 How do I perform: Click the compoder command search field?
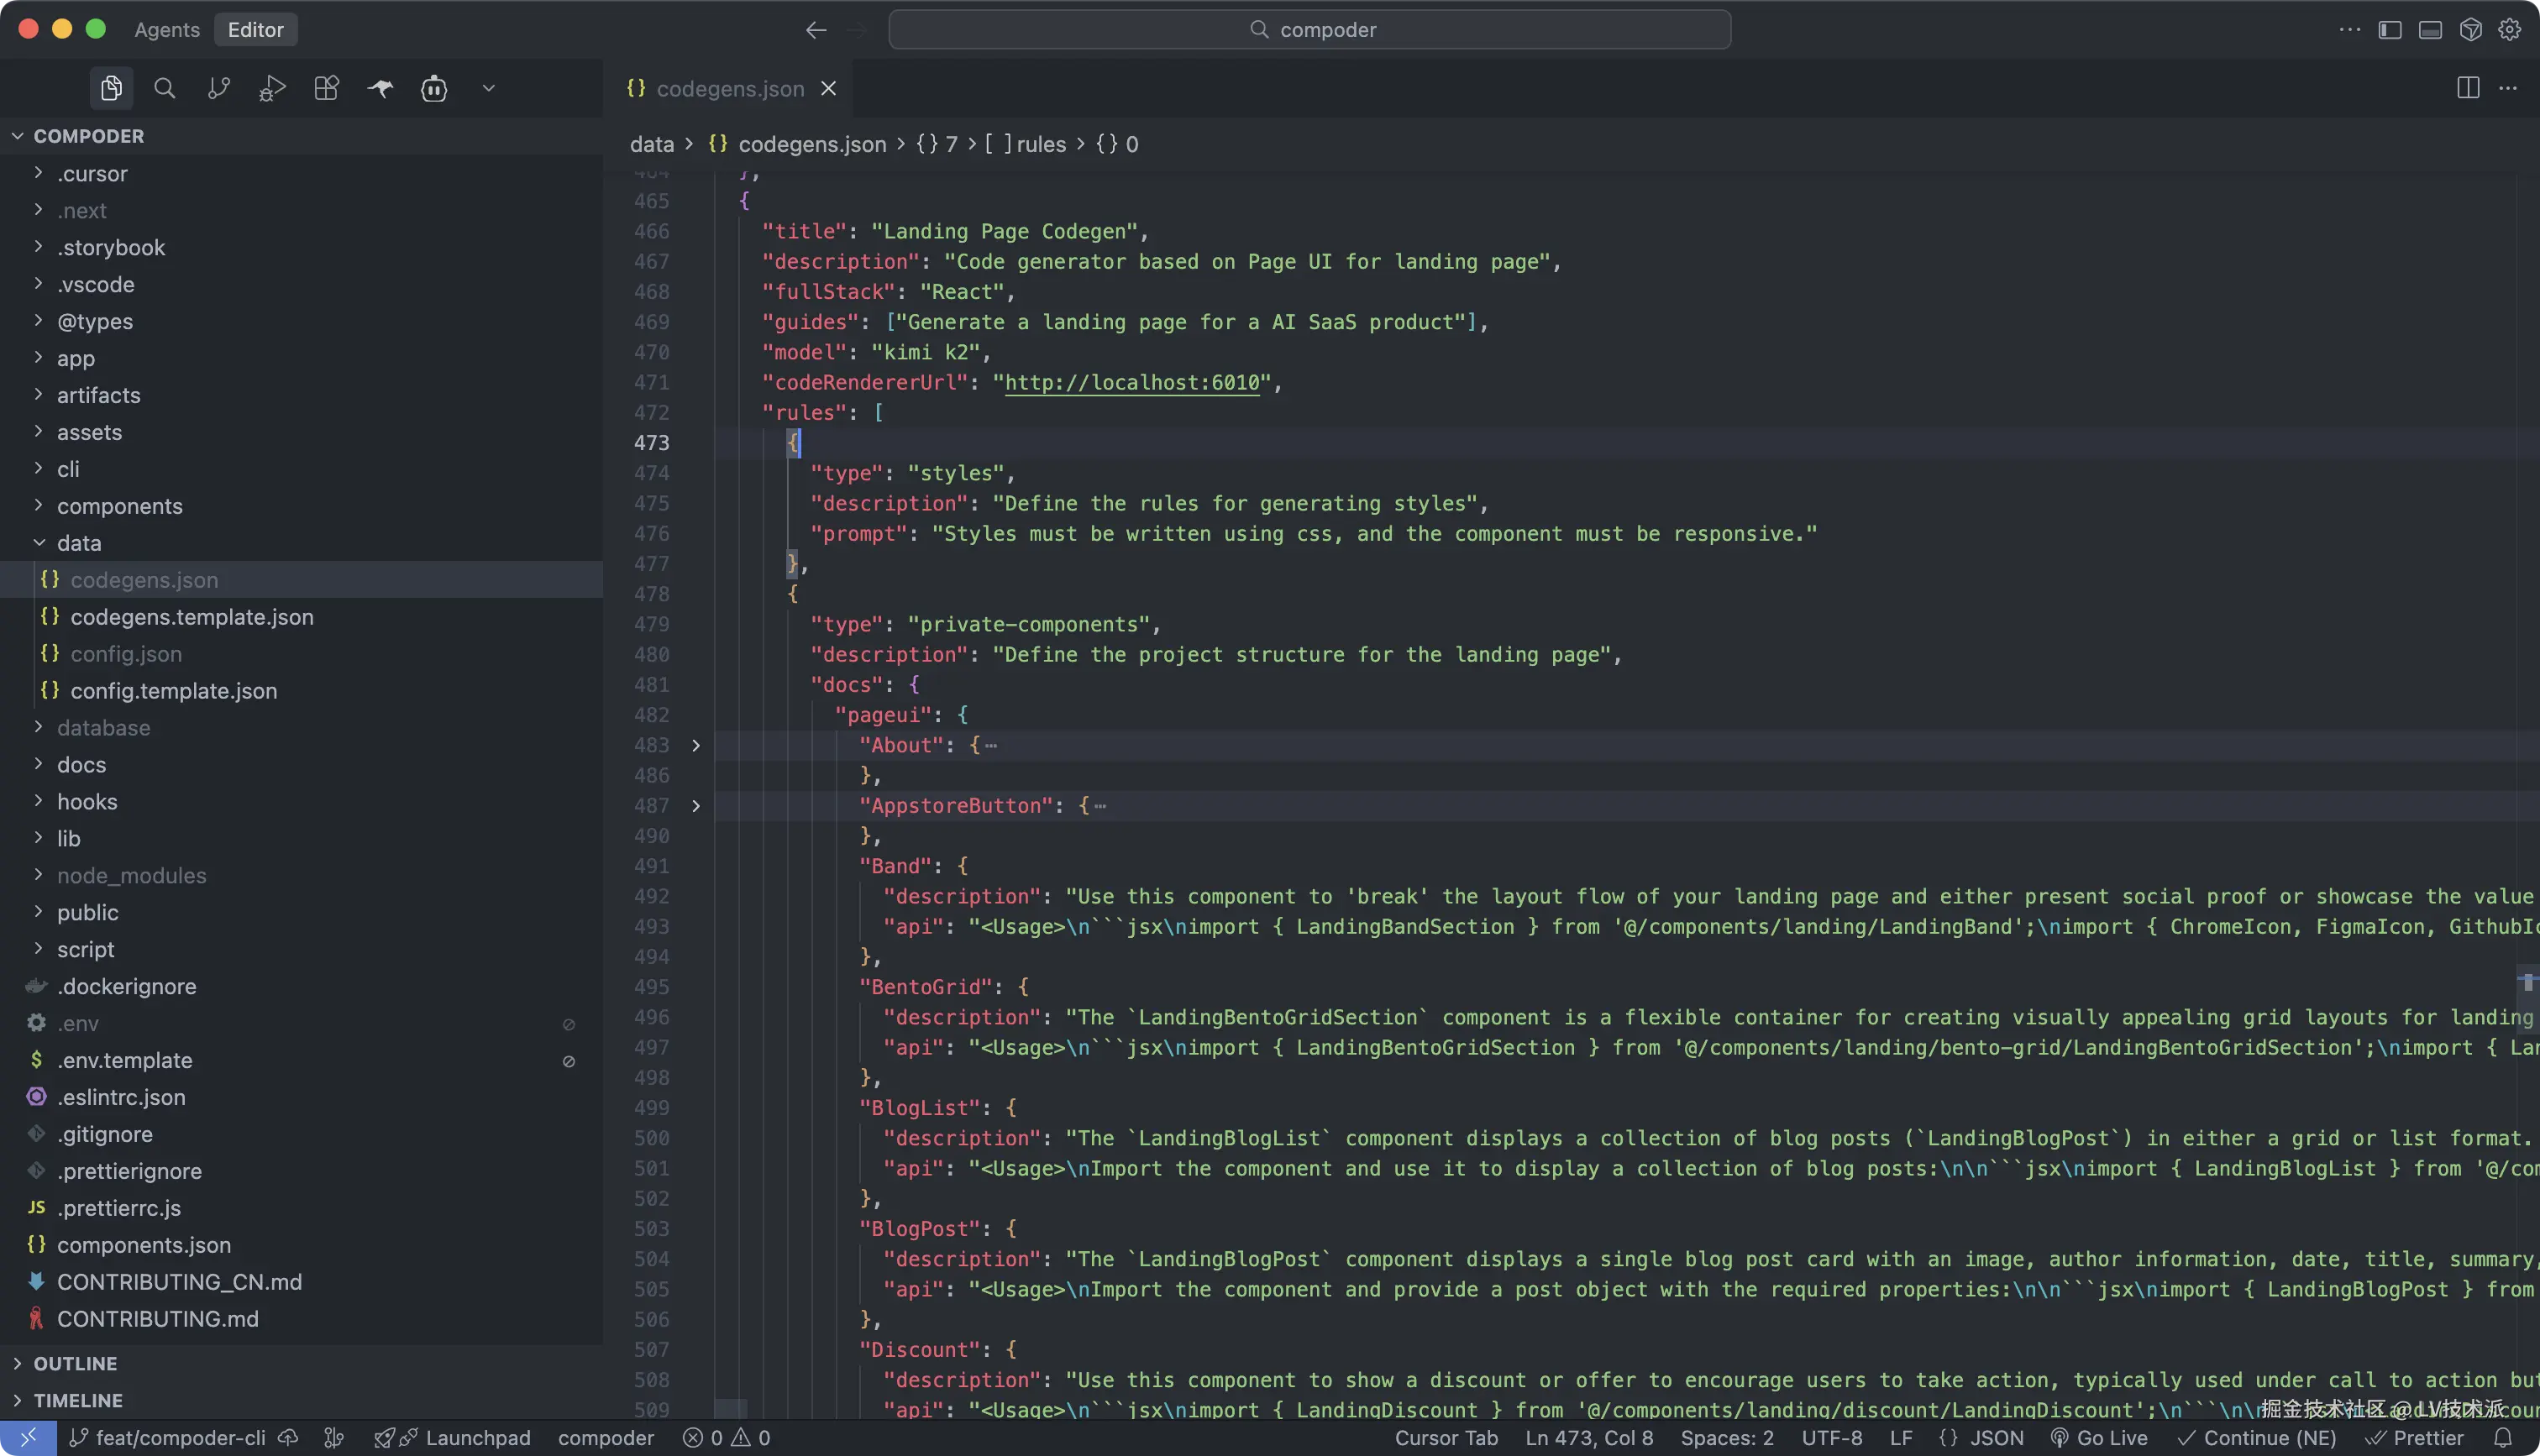[1309, 30]
